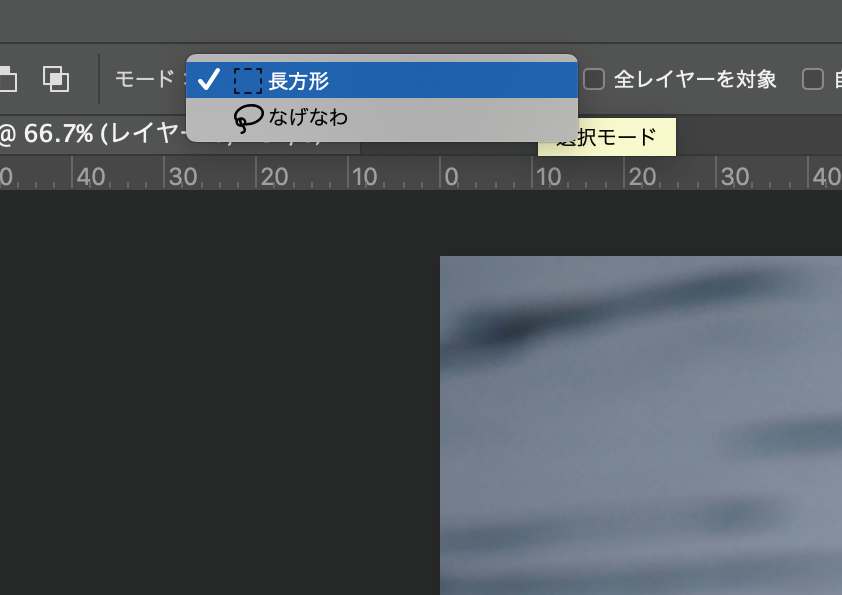
Task: Click the dashed rectangle marquee icon
Action: click(x=248, y=81)
